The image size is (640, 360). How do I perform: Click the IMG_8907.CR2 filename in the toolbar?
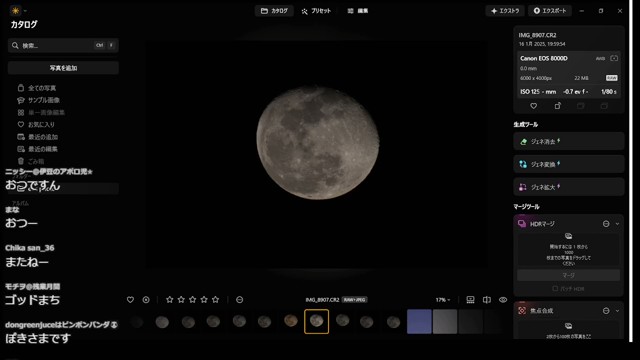click(x=322, y=300)
